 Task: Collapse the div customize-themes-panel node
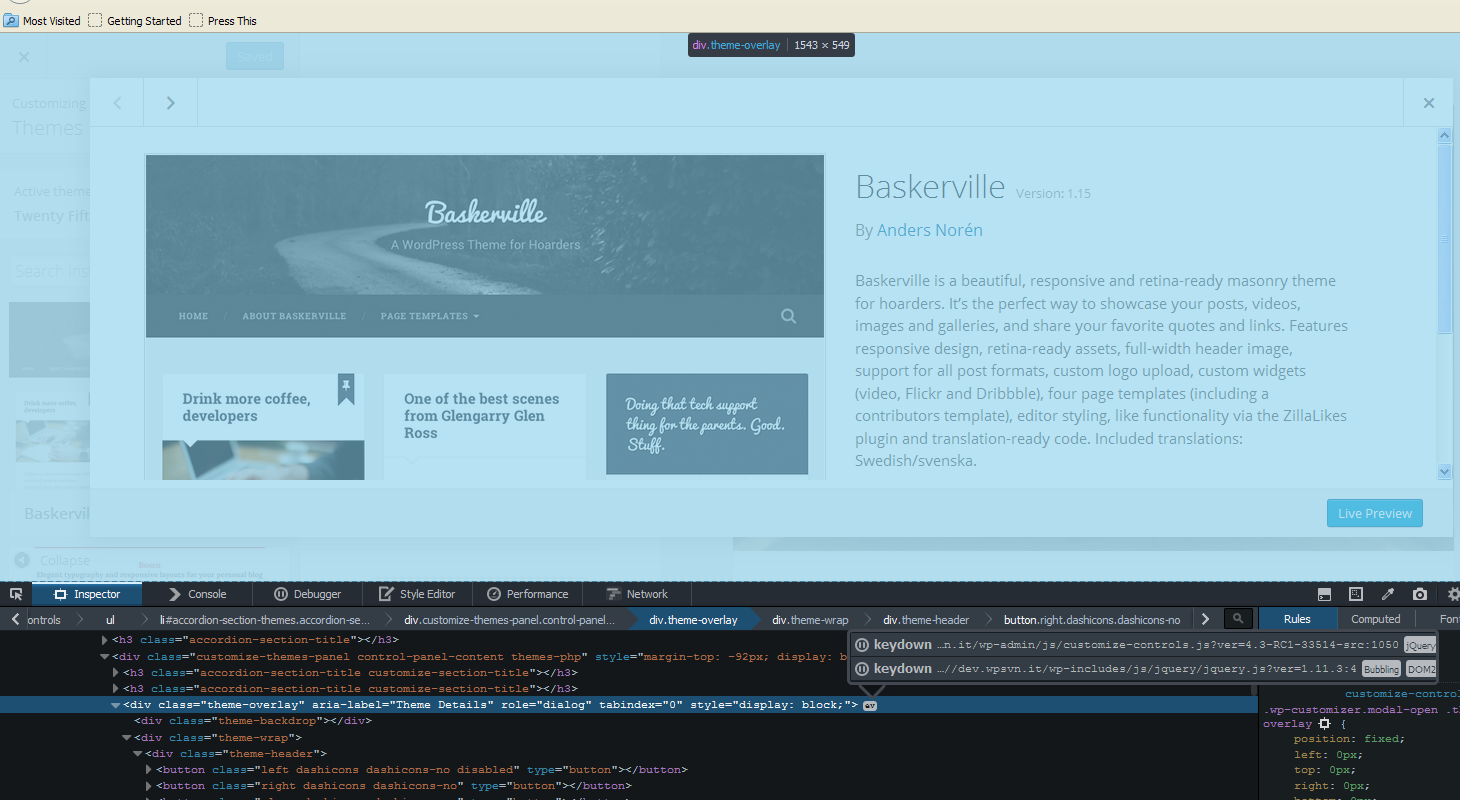tap(105, 656)
